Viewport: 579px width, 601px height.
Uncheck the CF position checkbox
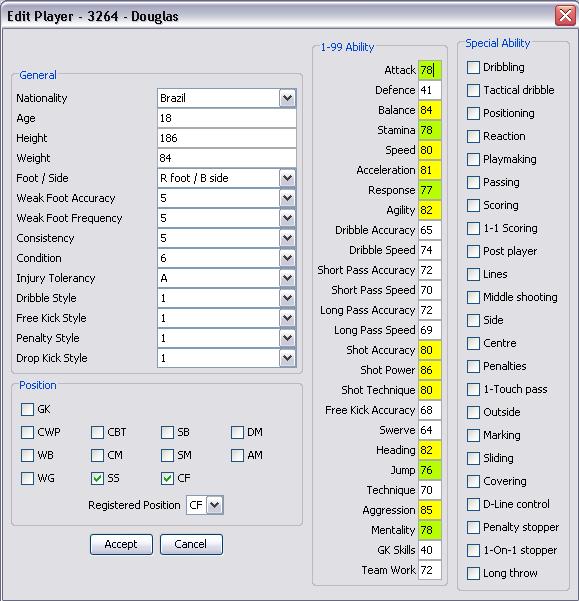point(167,478)
